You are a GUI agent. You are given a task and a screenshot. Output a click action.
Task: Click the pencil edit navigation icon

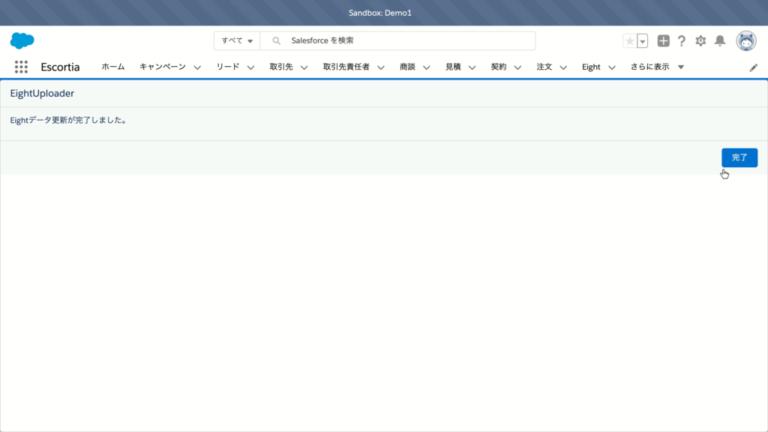click(x=753, y=67)
